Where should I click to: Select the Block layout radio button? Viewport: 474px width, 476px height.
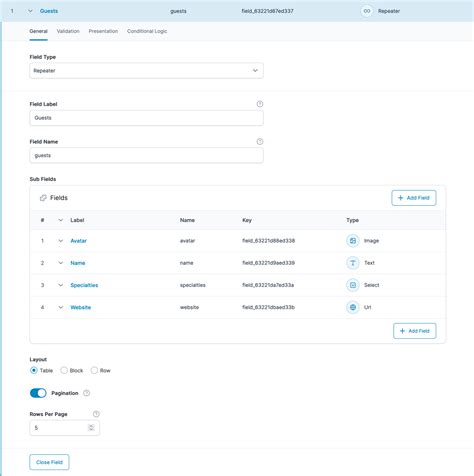point(64,370)
